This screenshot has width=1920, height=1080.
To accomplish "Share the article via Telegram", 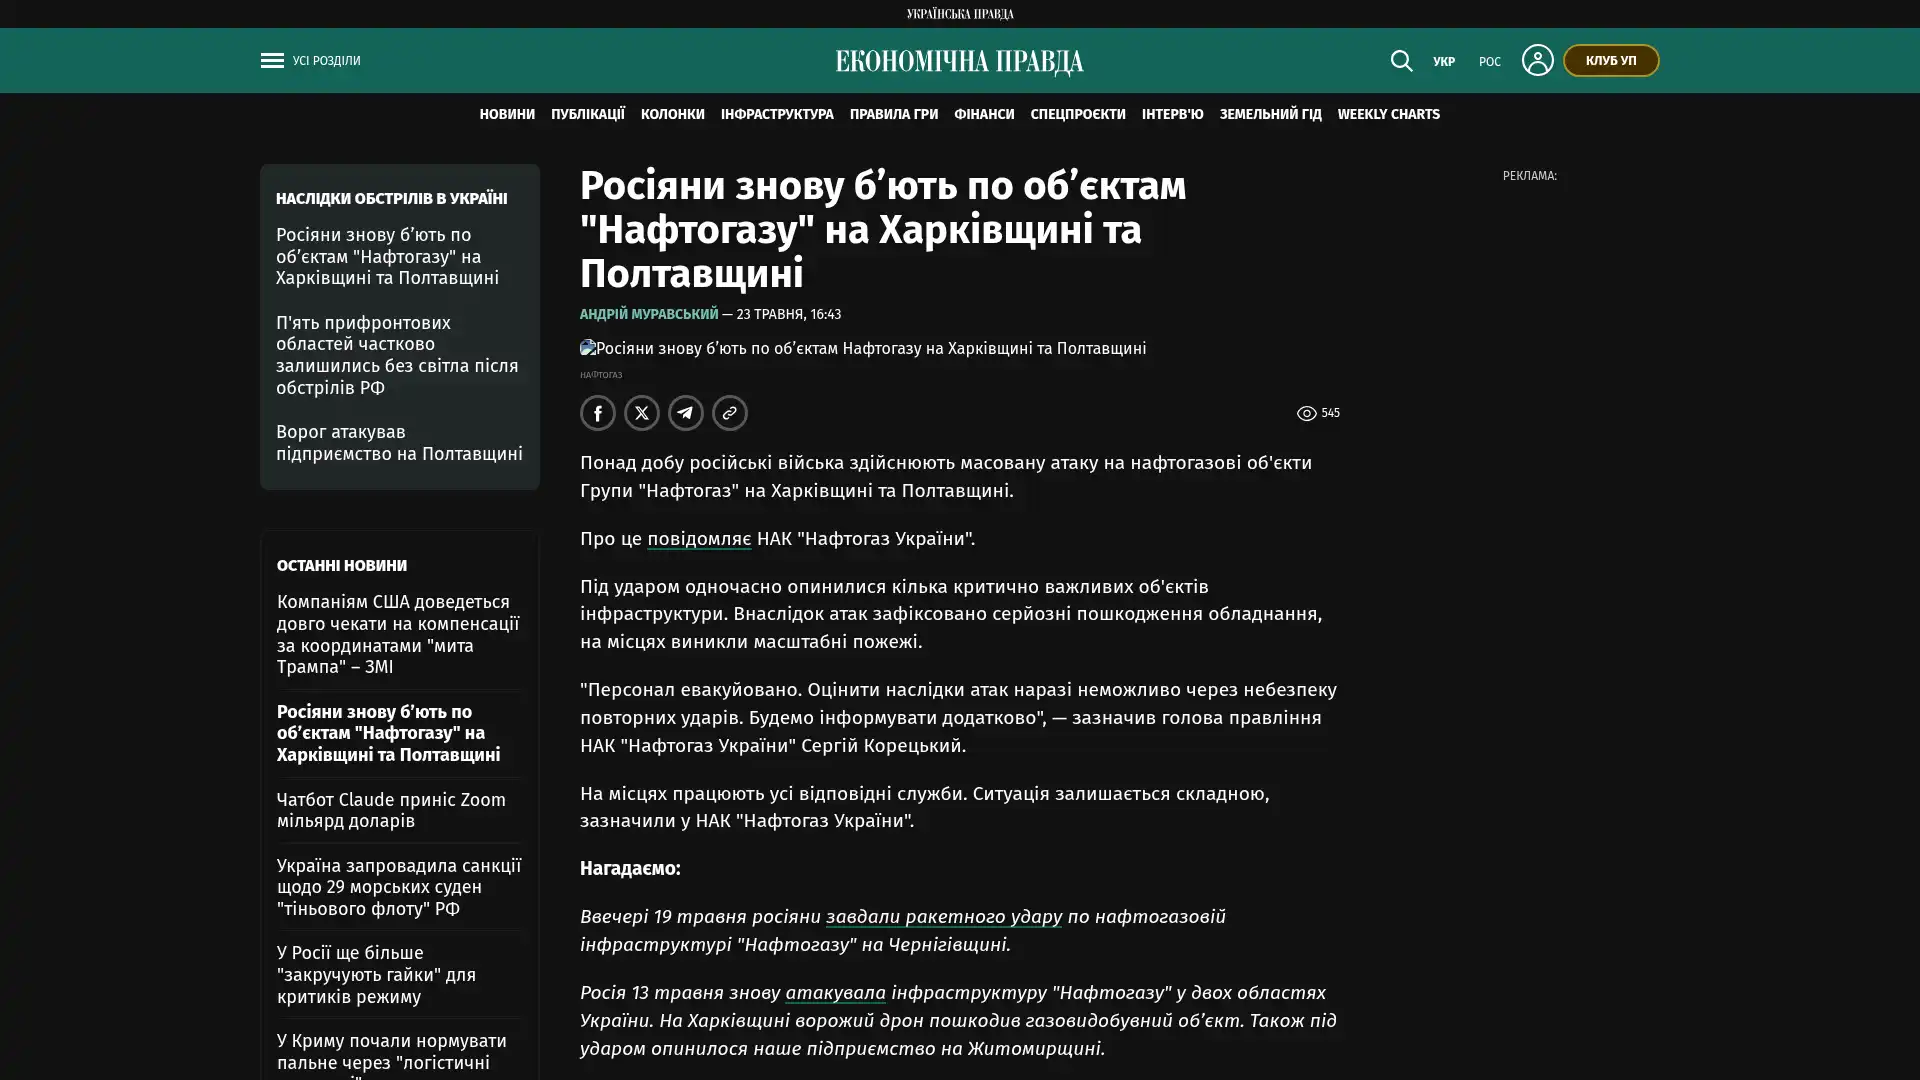I will tap(686, 413).
